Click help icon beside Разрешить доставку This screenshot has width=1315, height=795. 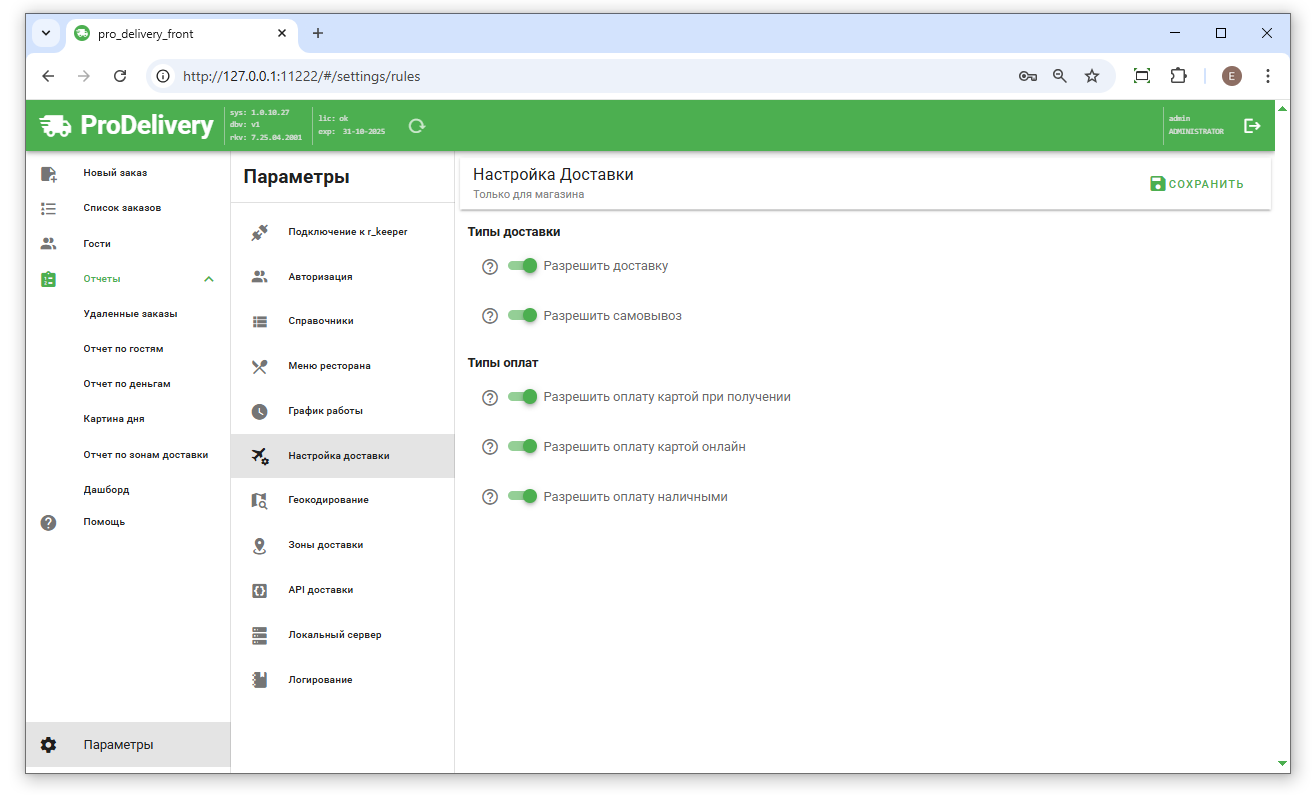pos(490,267)
